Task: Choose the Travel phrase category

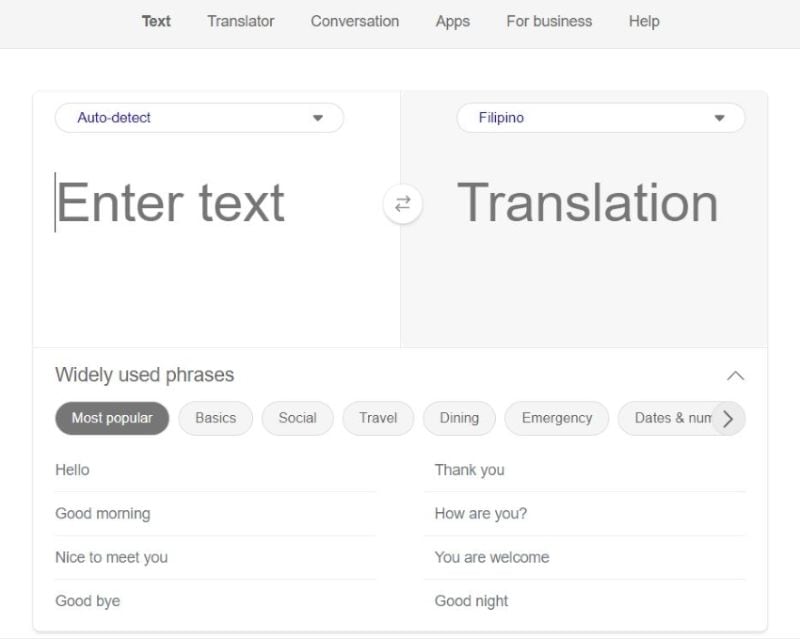Action: pyautogui.click(x=378, y=418)
